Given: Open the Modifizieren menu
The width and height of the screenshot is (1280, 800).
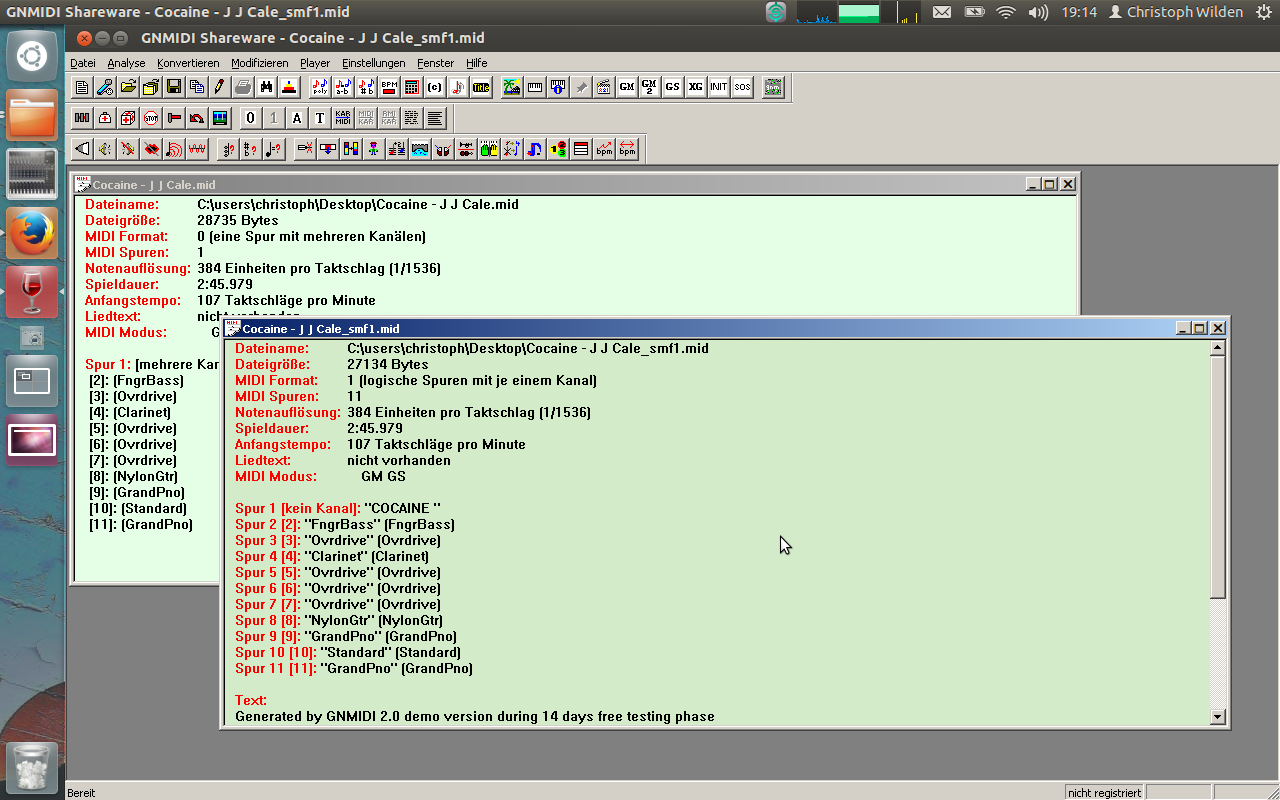Looking at the screenshot, I should 260,63.
